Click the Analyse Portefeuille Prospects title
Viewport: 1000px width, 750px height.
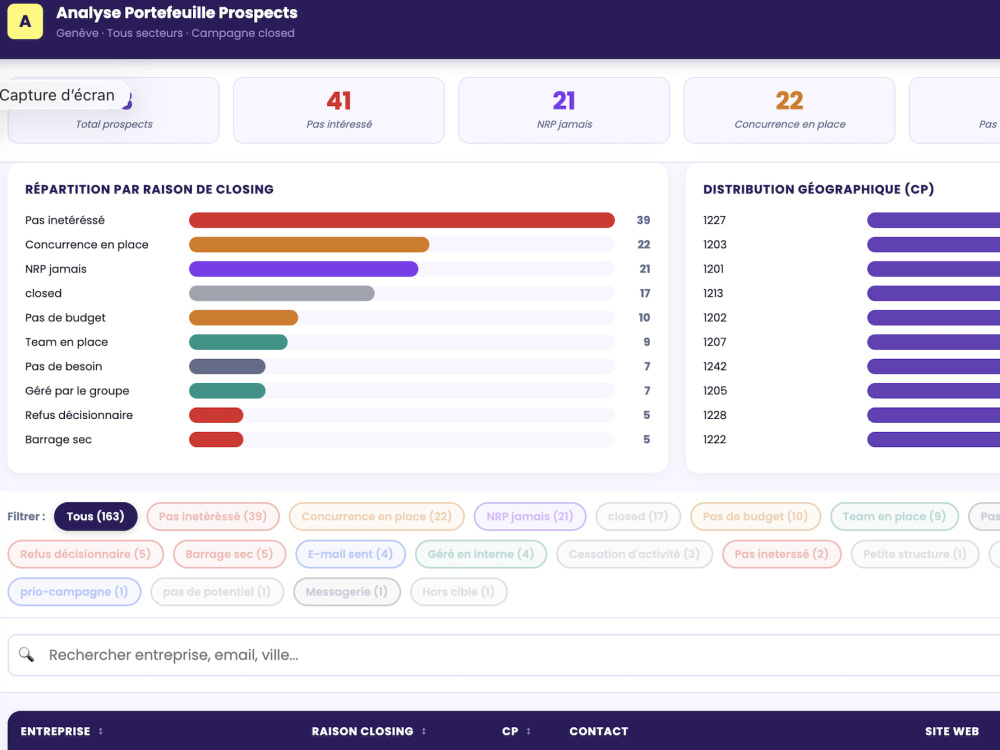point(177,13)
